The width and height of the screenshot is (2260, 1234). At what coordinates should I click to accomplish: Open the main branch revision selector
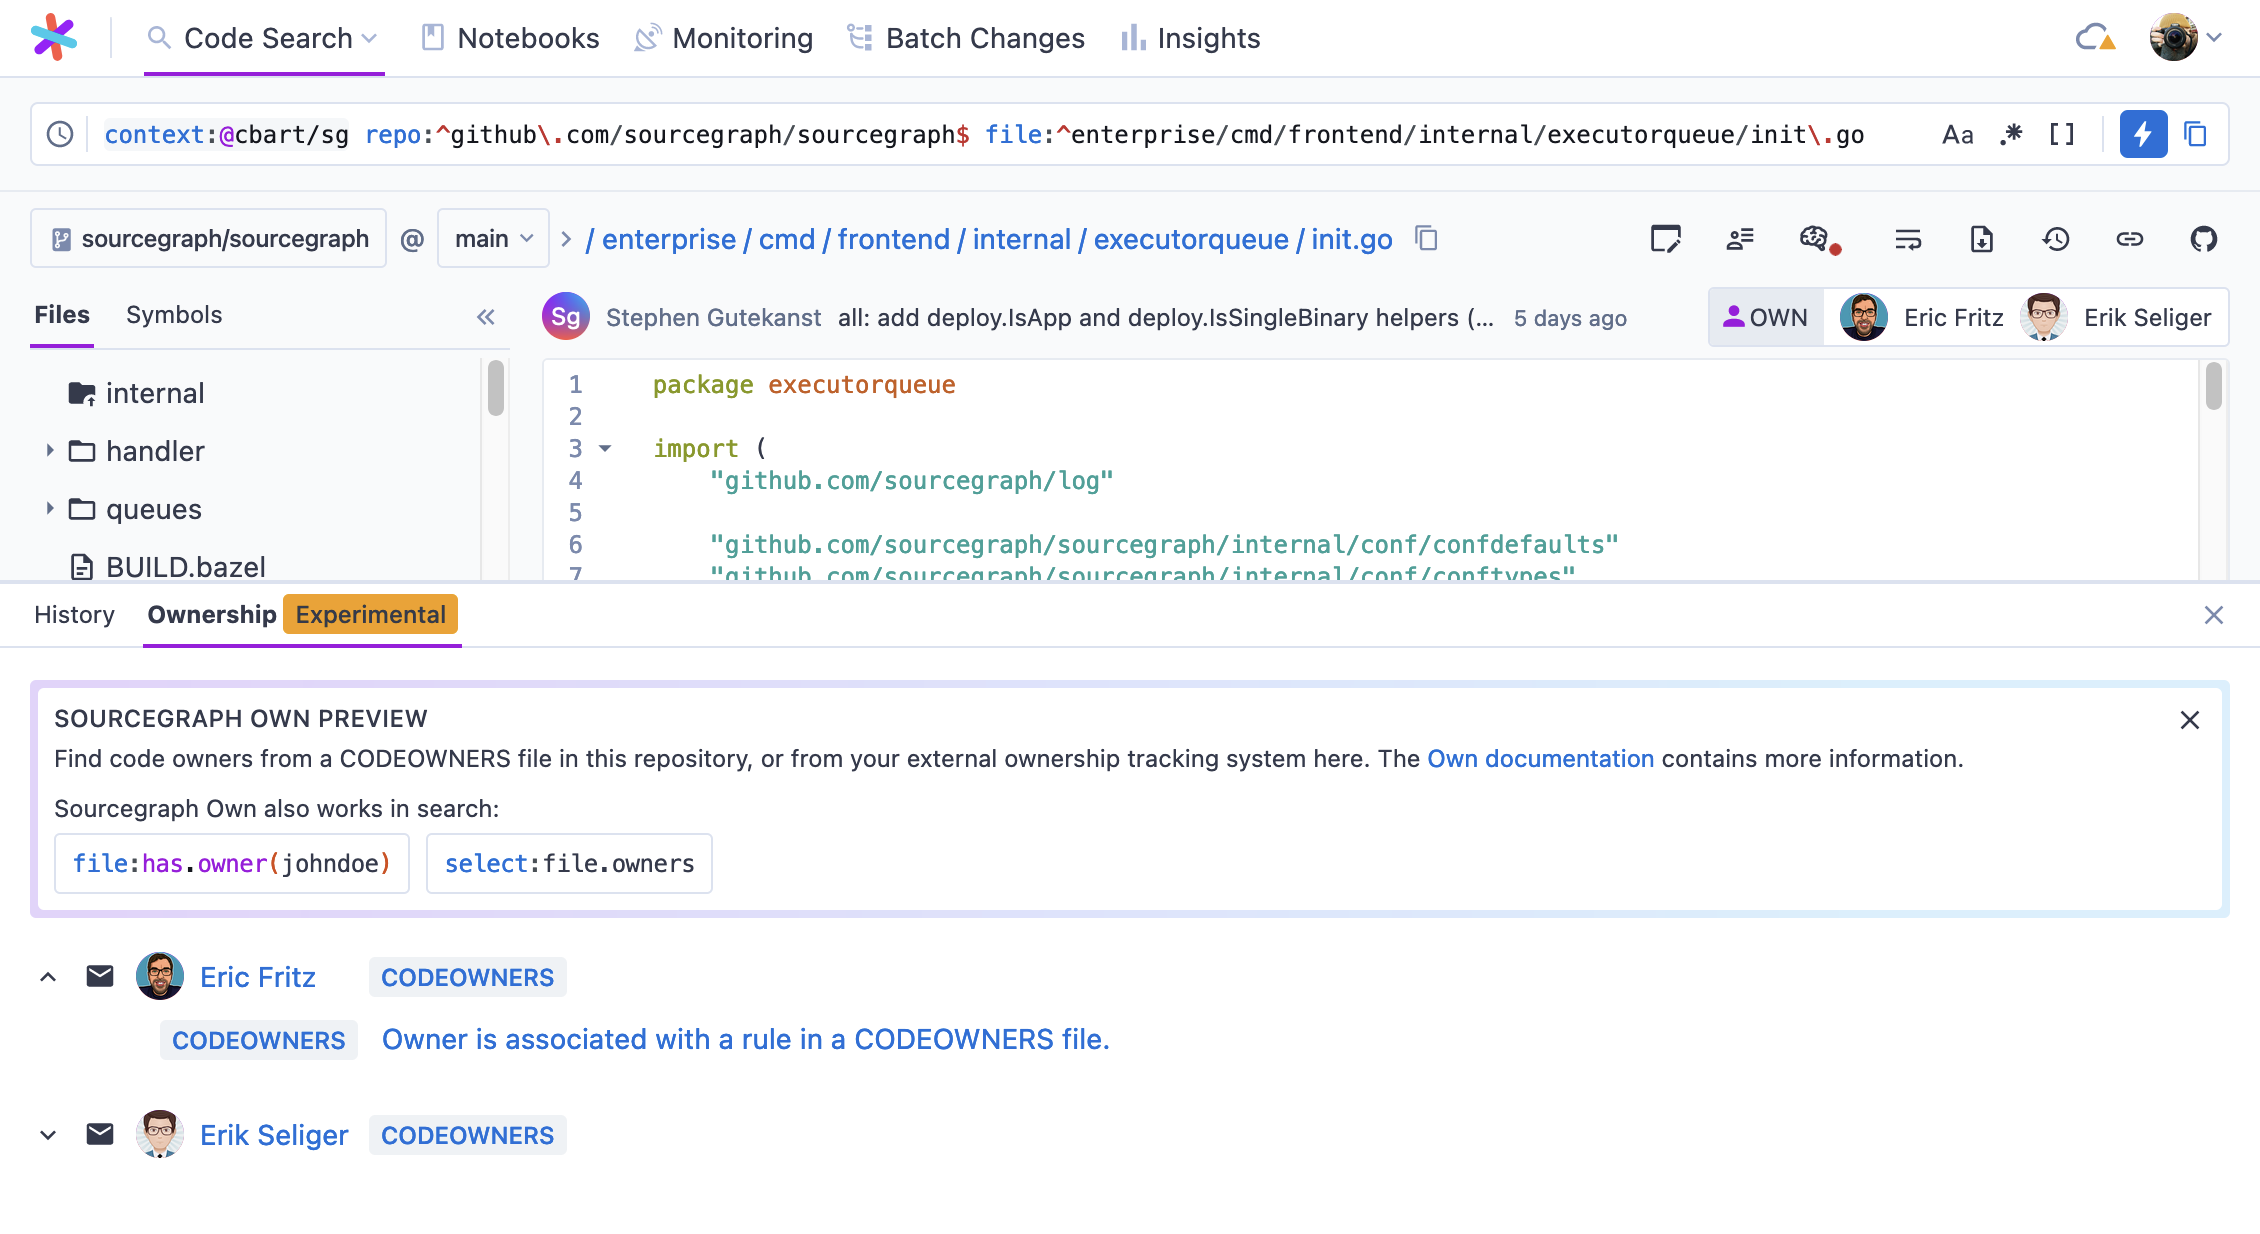tap(493, 239)
